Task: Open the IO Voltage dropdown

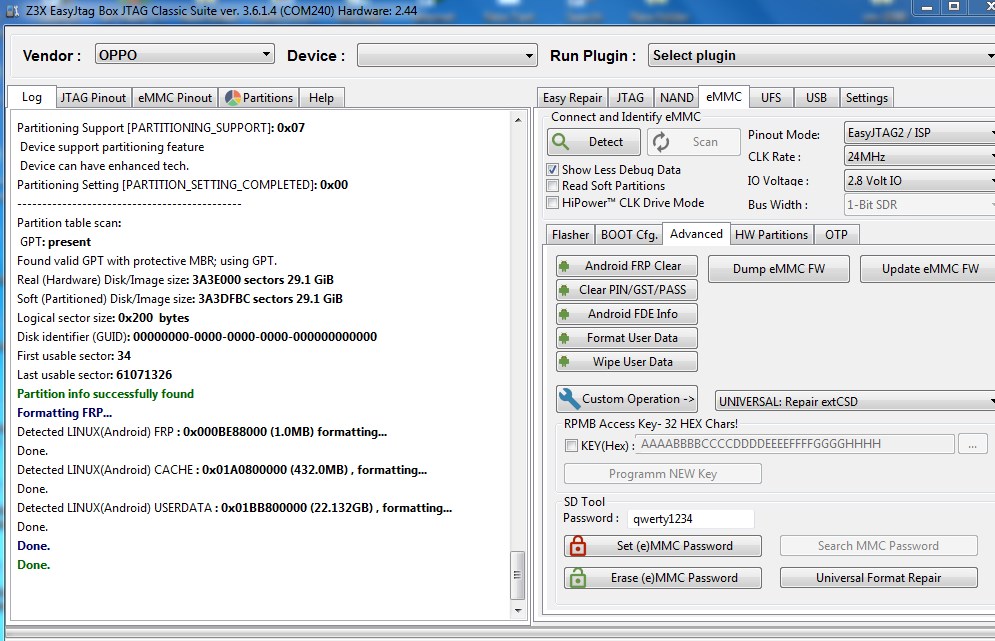Action: tap(919, 180)
